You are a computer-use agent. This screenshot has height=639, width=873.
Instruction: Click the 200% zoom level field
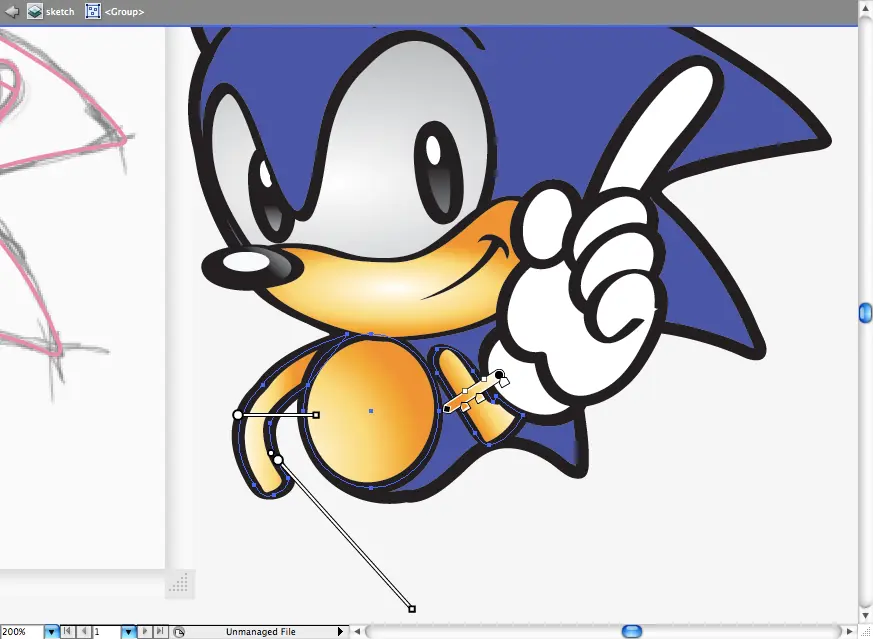click(x=22, y=632)
